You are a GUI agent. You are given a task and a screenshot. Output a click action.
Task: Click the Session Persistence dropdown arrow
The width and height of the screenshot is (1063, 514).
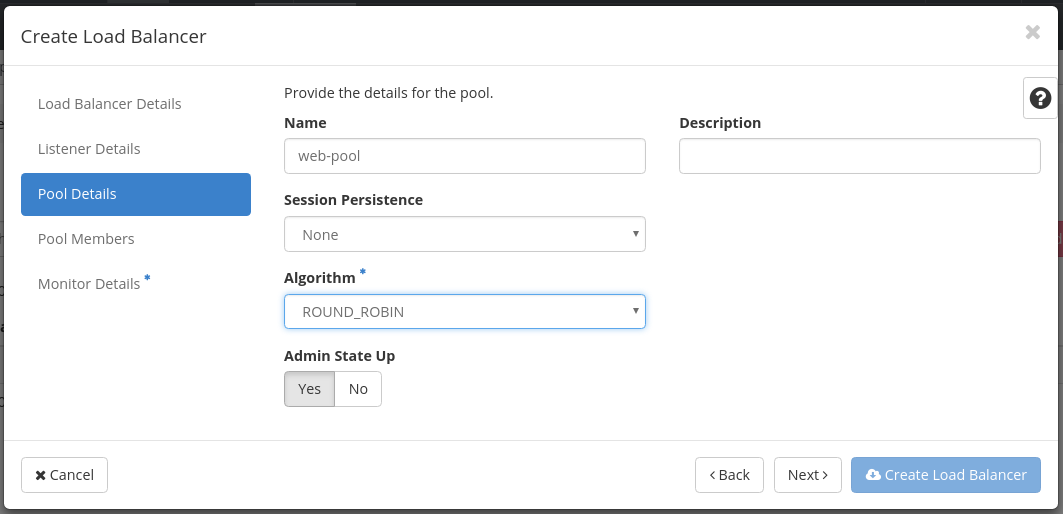coord(635,233)
